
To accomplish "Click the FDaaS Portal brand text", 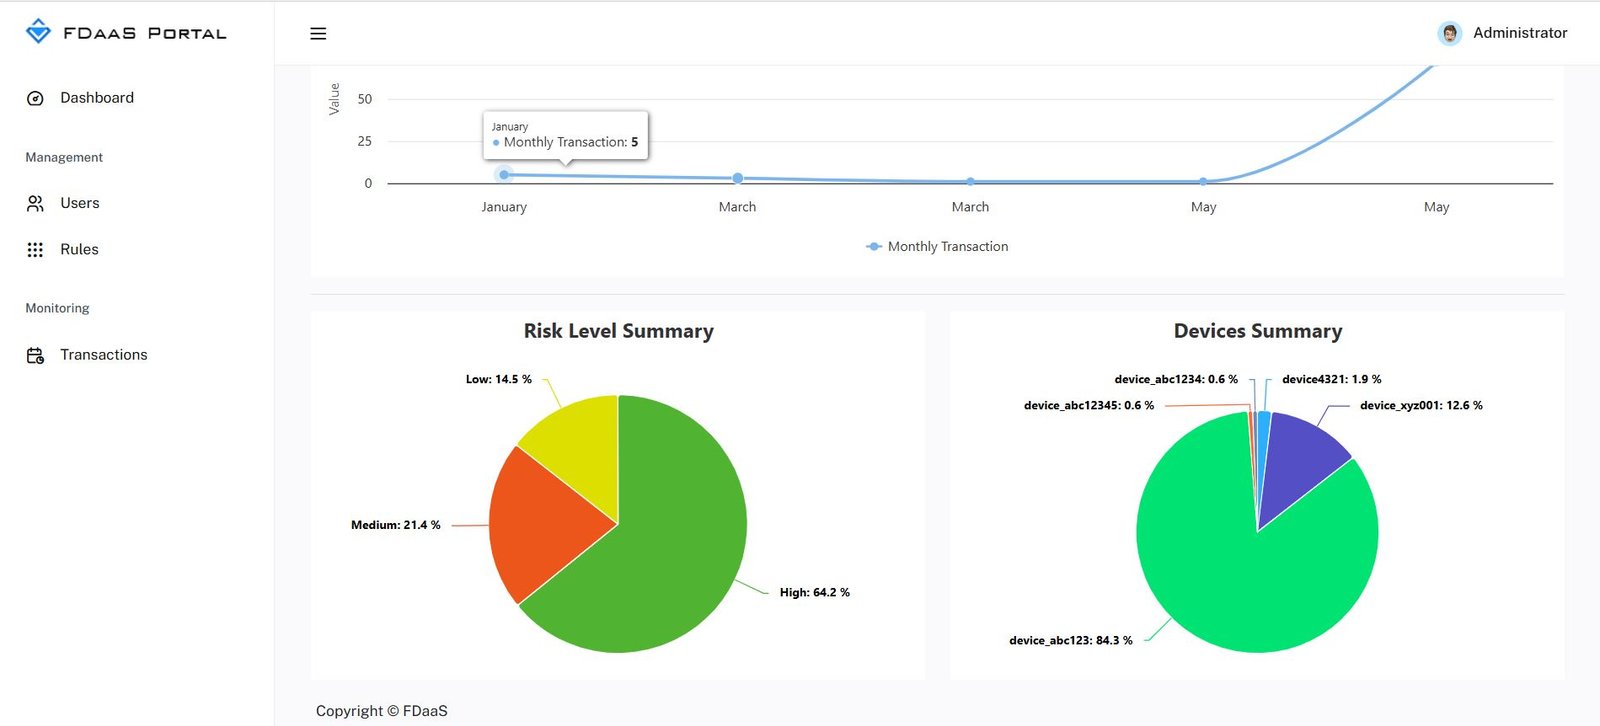I will click(145, 33).
